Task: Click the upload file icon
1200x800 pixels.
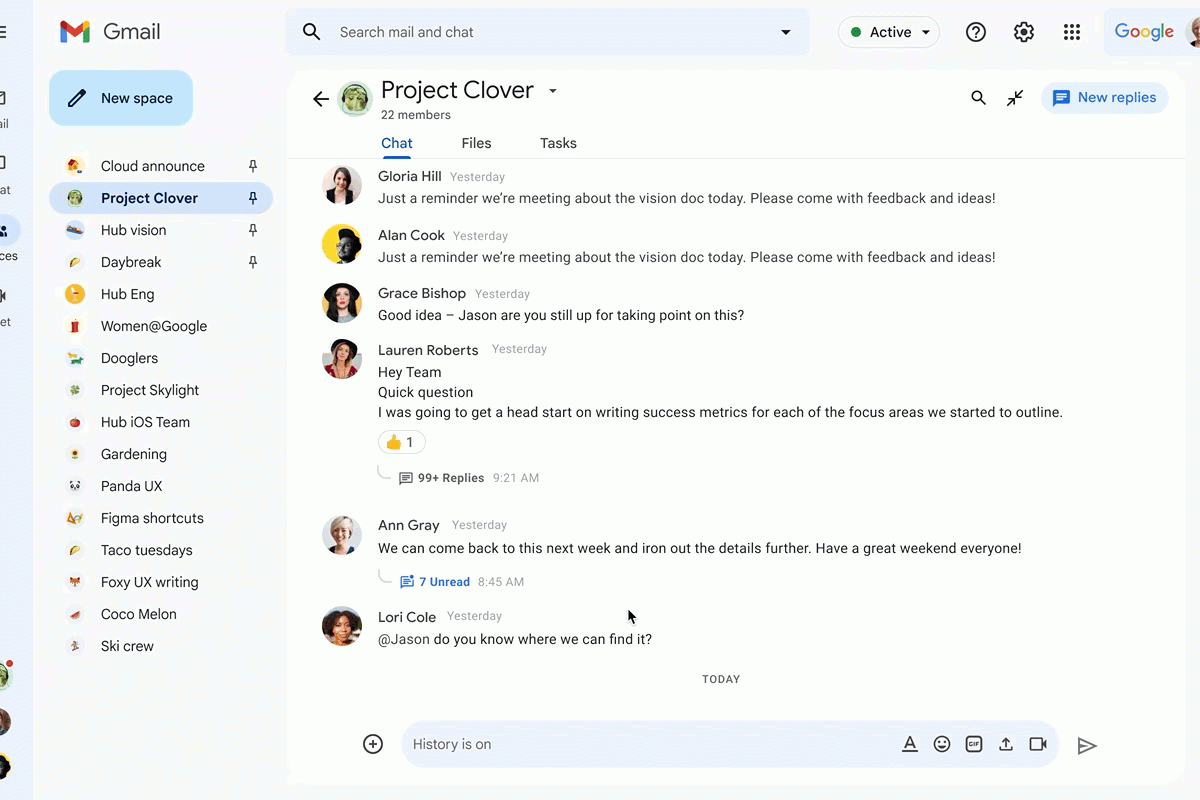Action: 1006,744
